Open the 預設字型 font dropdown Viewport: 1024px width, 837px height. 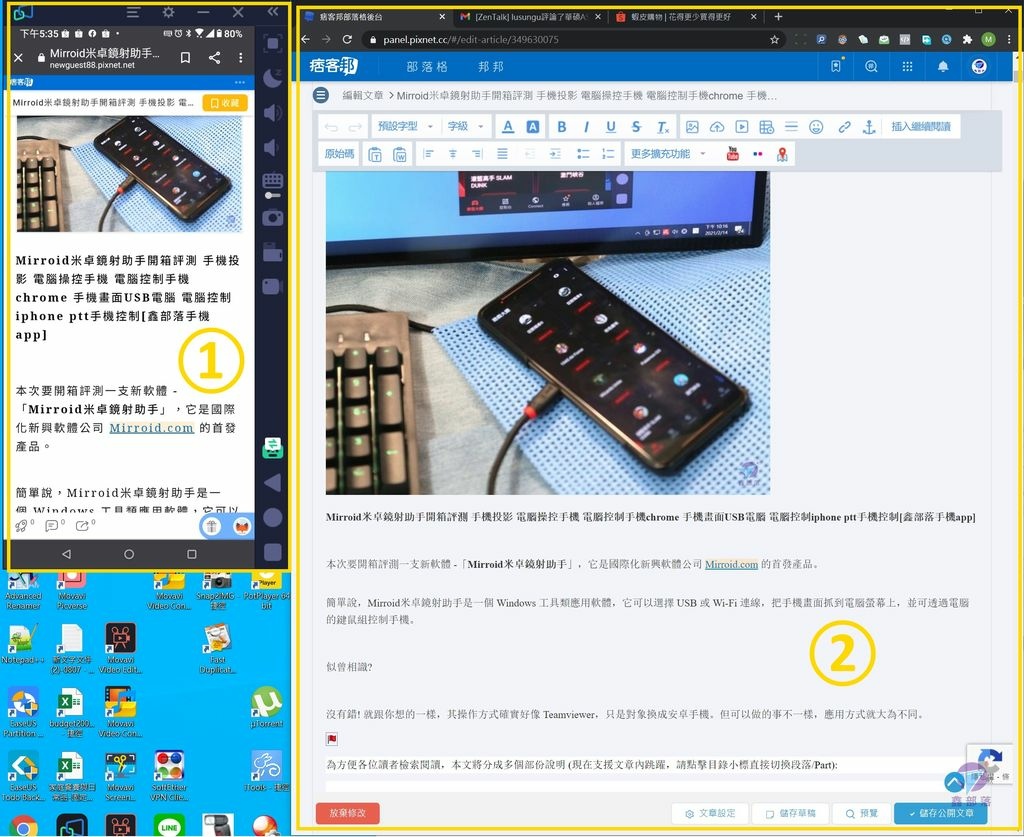tap(406, 127)
